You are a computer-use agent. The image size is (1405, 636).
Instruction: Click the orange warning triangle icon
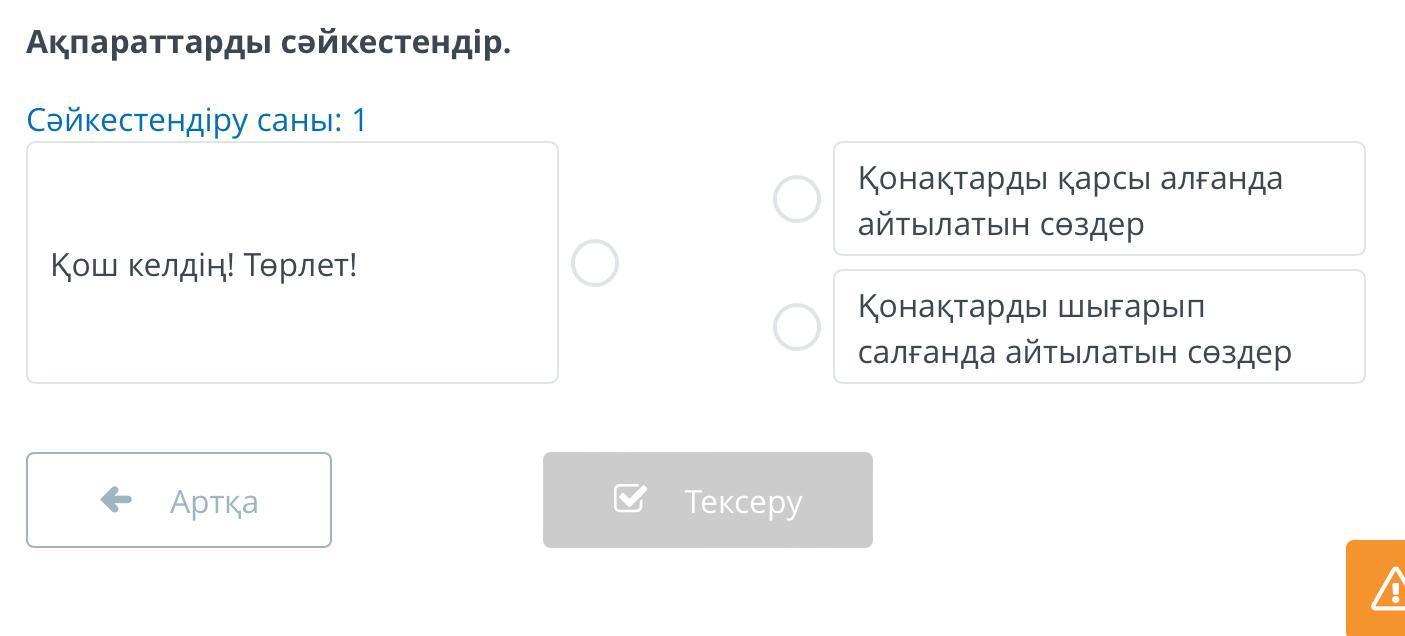coord(1389,590)
